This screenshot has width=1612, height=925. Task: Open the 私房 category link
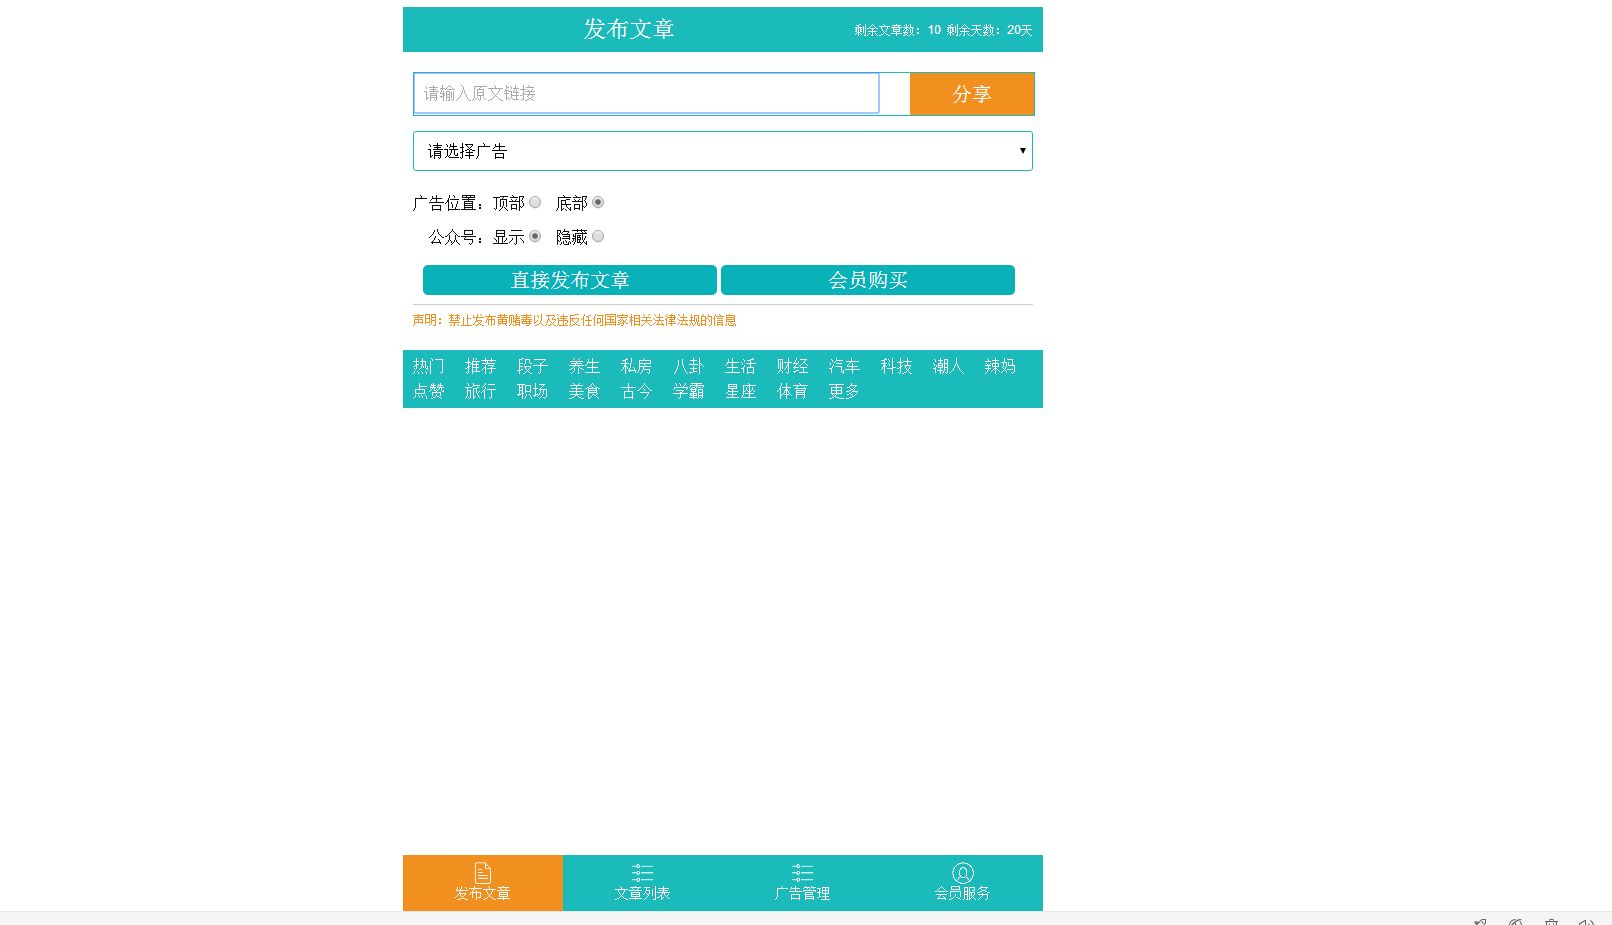point(637,366)
